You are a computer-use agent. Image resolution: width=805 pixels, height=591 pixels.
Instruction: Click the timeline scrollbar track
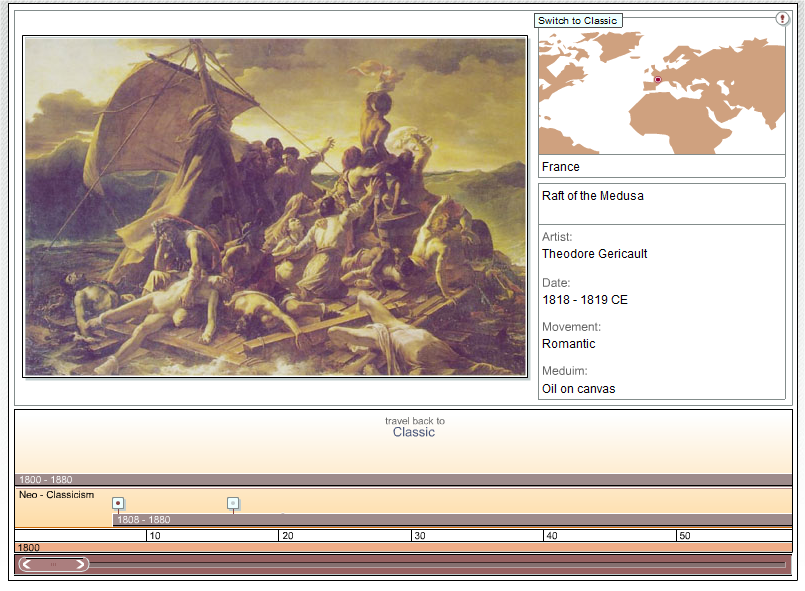(x=436, y=564)
